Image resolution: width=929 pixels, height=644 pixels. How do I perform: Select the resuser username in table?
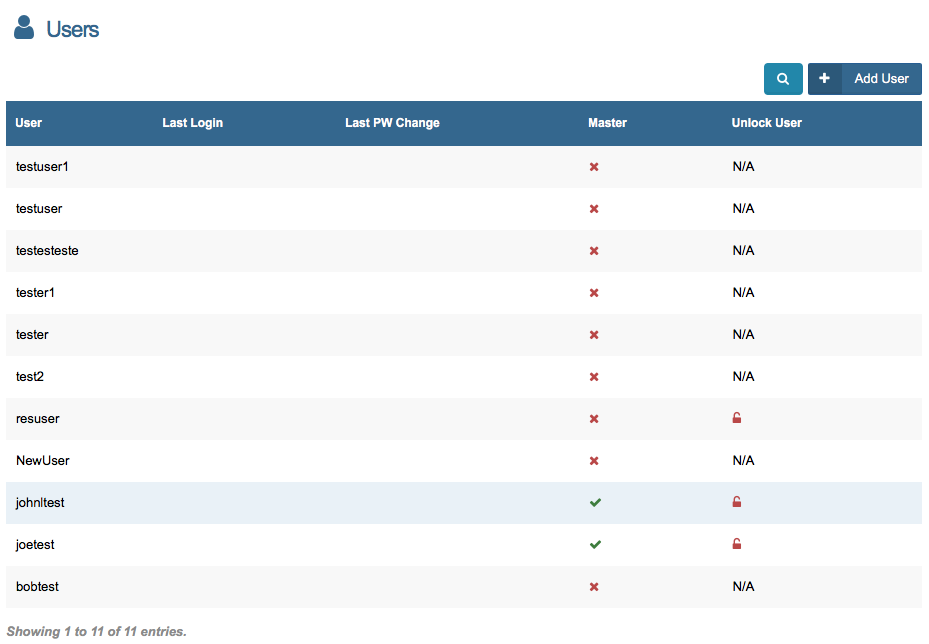tap(38, 419)
